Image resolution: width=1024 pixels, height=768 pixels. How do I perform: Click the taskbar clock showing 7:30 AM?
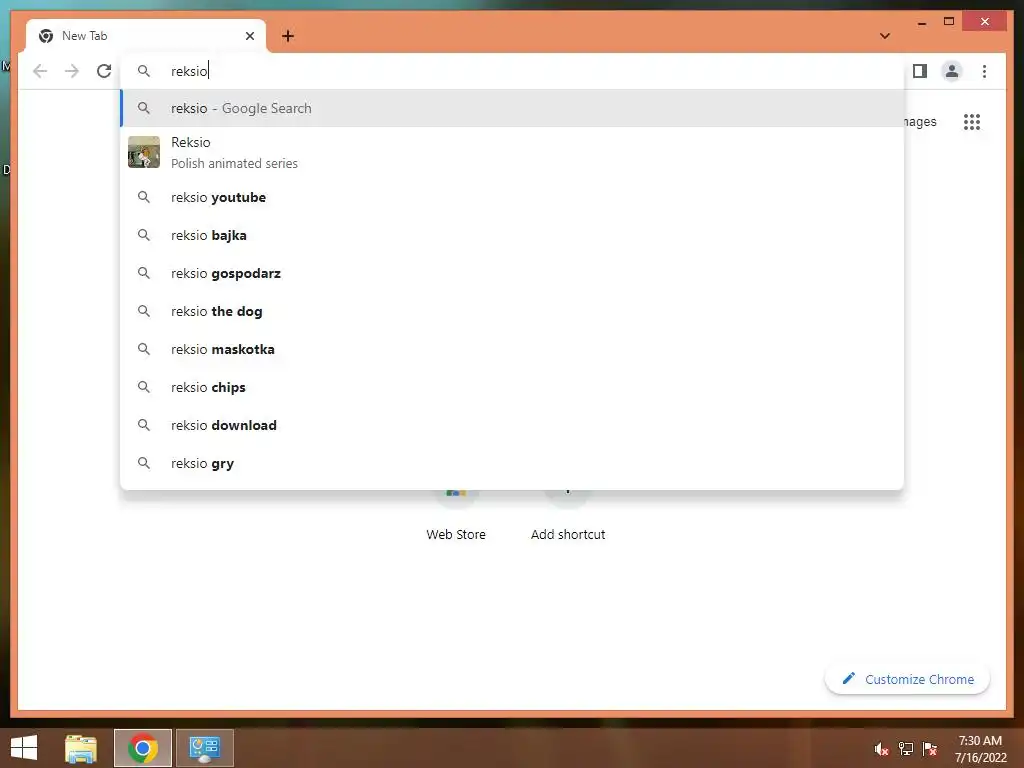(x=980, y=748)
